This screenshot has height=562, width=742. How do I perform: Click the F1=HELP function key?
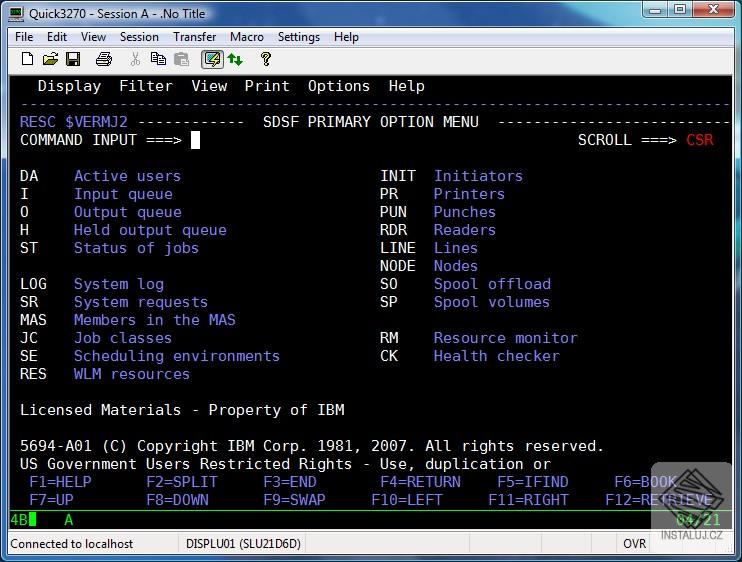click(x=60, y=482)
